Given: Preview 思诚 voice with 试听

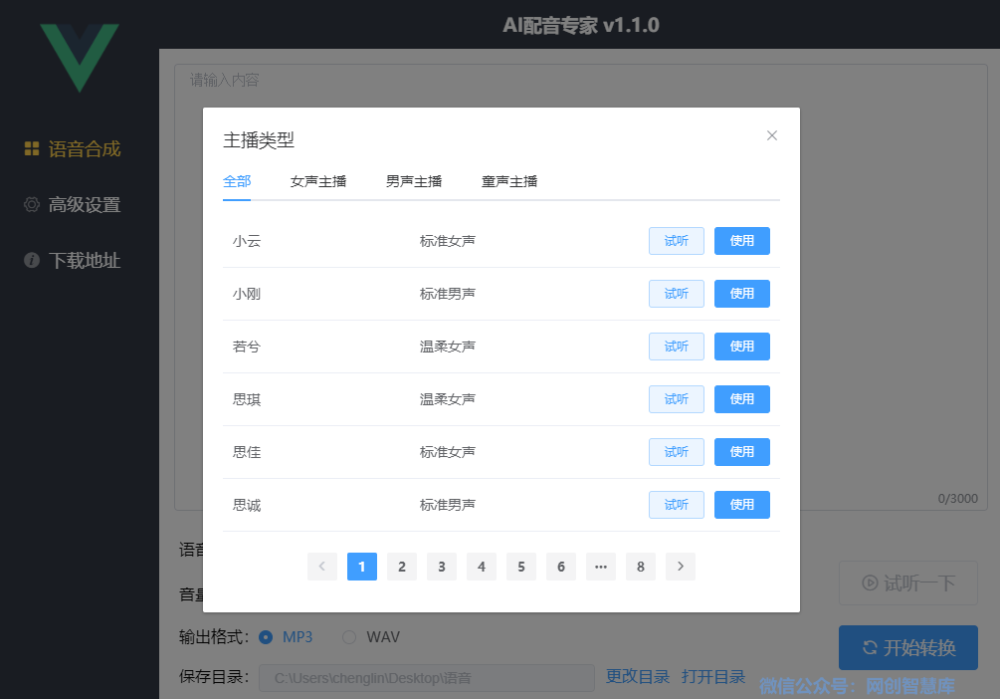Looking at the screenshot, I should (x=676, y=504).
